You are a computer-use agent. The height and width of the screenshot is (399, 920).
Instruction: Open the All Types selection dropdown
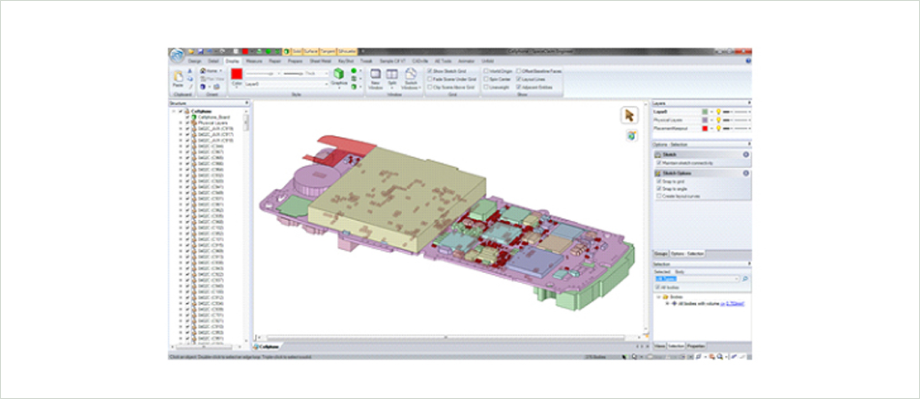pyautogui.click(x=697, y=279)
